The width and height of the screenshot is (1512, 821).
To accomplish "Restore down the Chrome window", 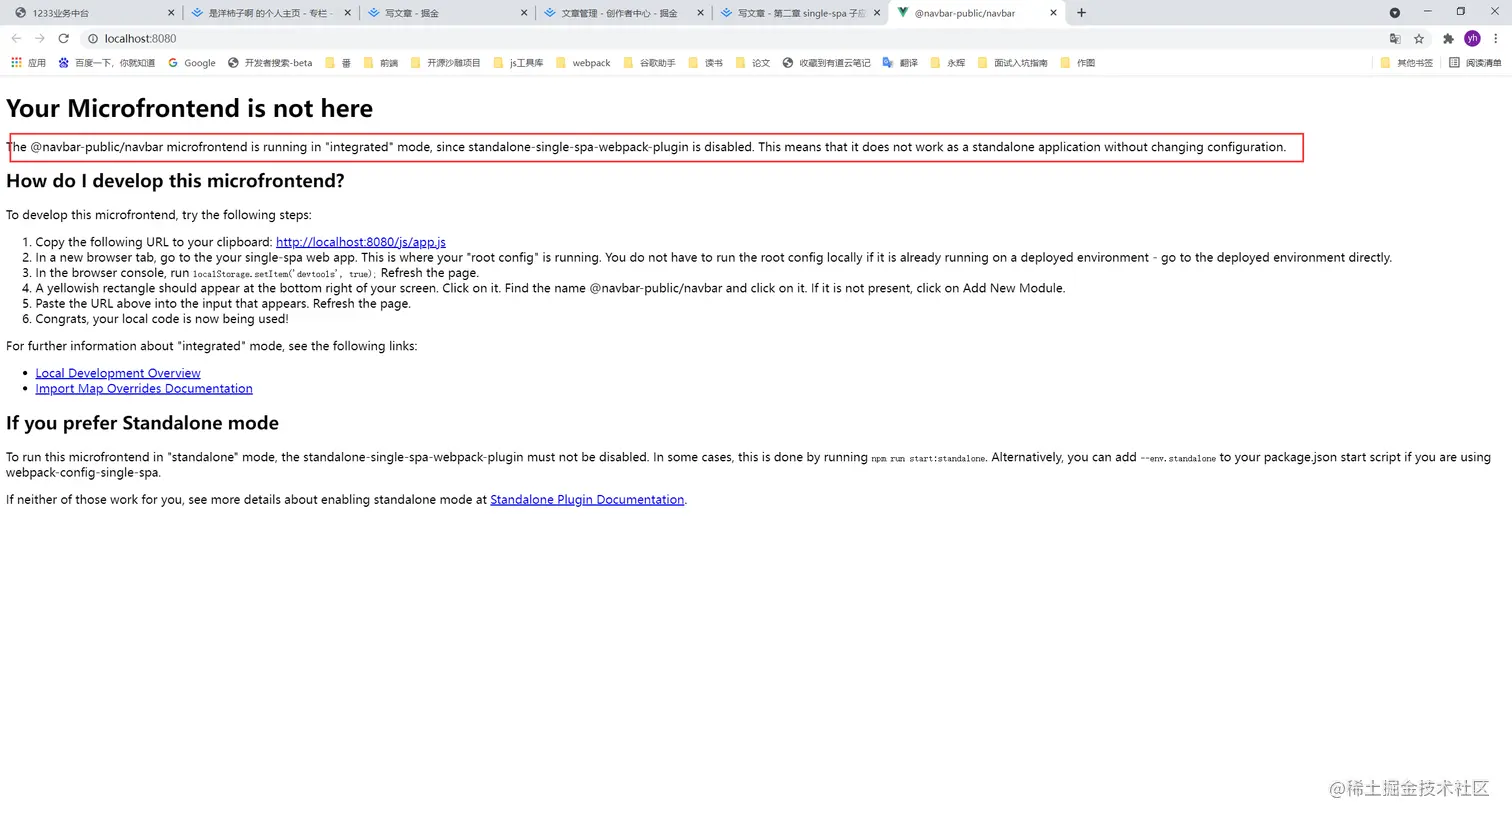I will (1461, 12).
